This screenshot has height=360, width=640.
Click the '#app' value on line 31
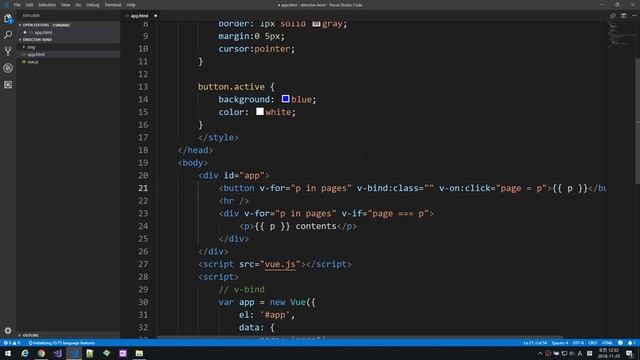point(275,315)
